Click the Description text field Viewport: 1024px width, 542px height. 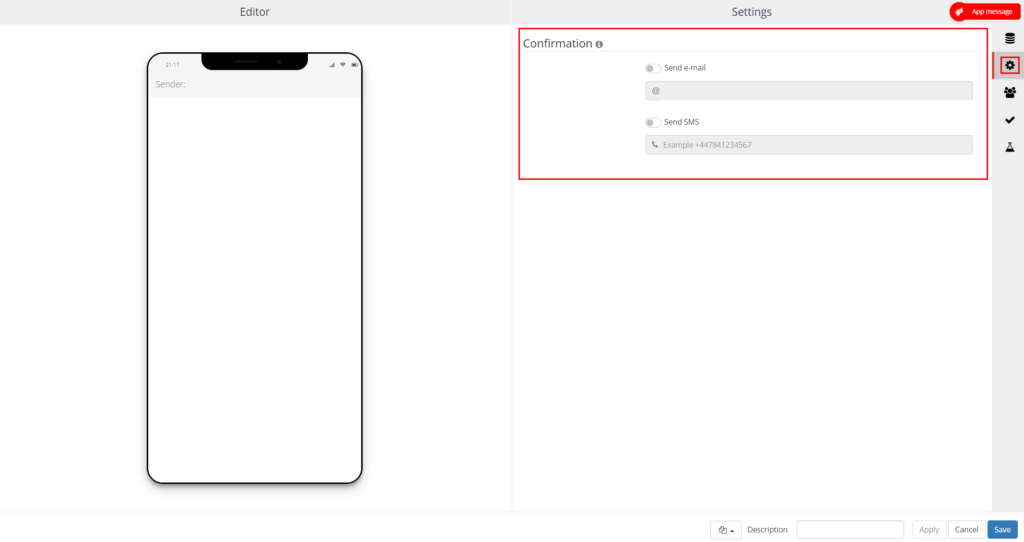tap(850, 530)
